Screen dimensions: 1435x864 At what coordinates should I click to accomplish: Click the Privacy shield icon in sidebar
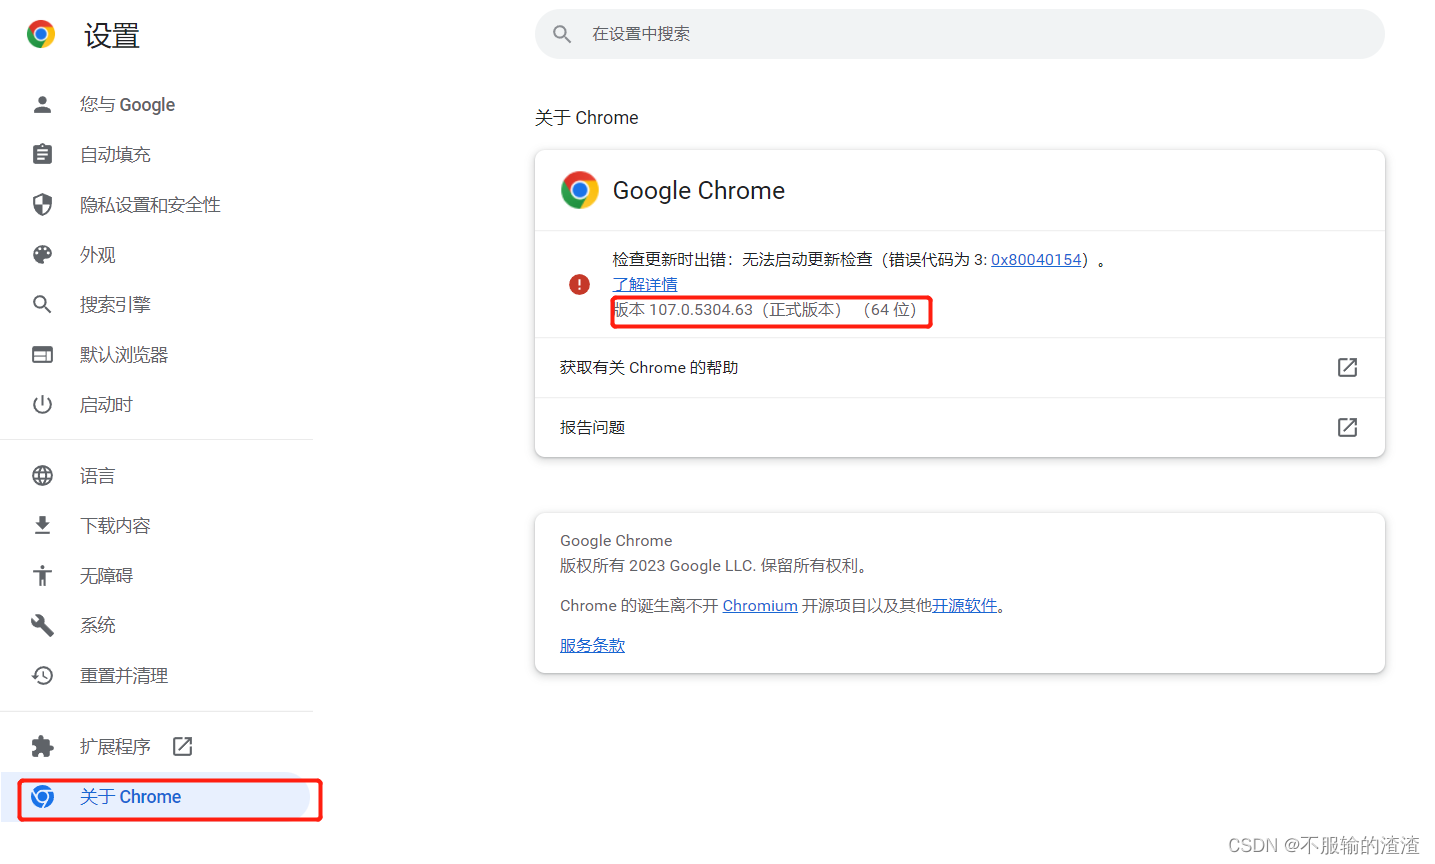(x=42, y=204)
